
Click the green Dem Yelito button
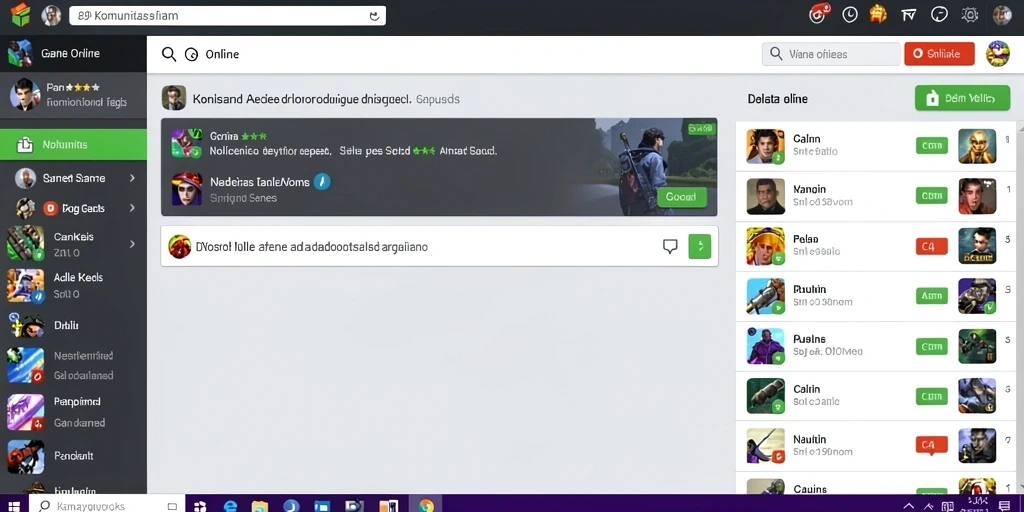[x=963, y=98]
